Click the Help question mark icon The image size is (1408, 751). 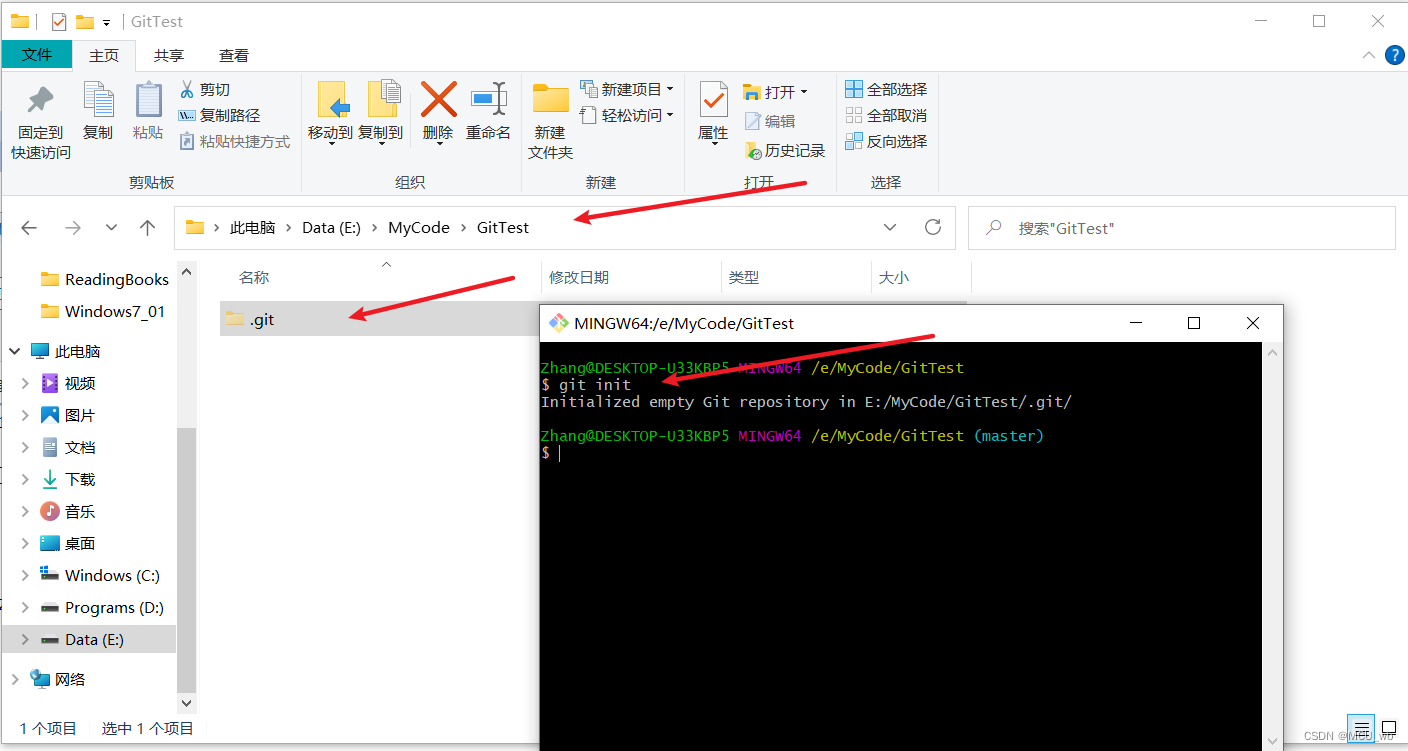coord(1394,55)
